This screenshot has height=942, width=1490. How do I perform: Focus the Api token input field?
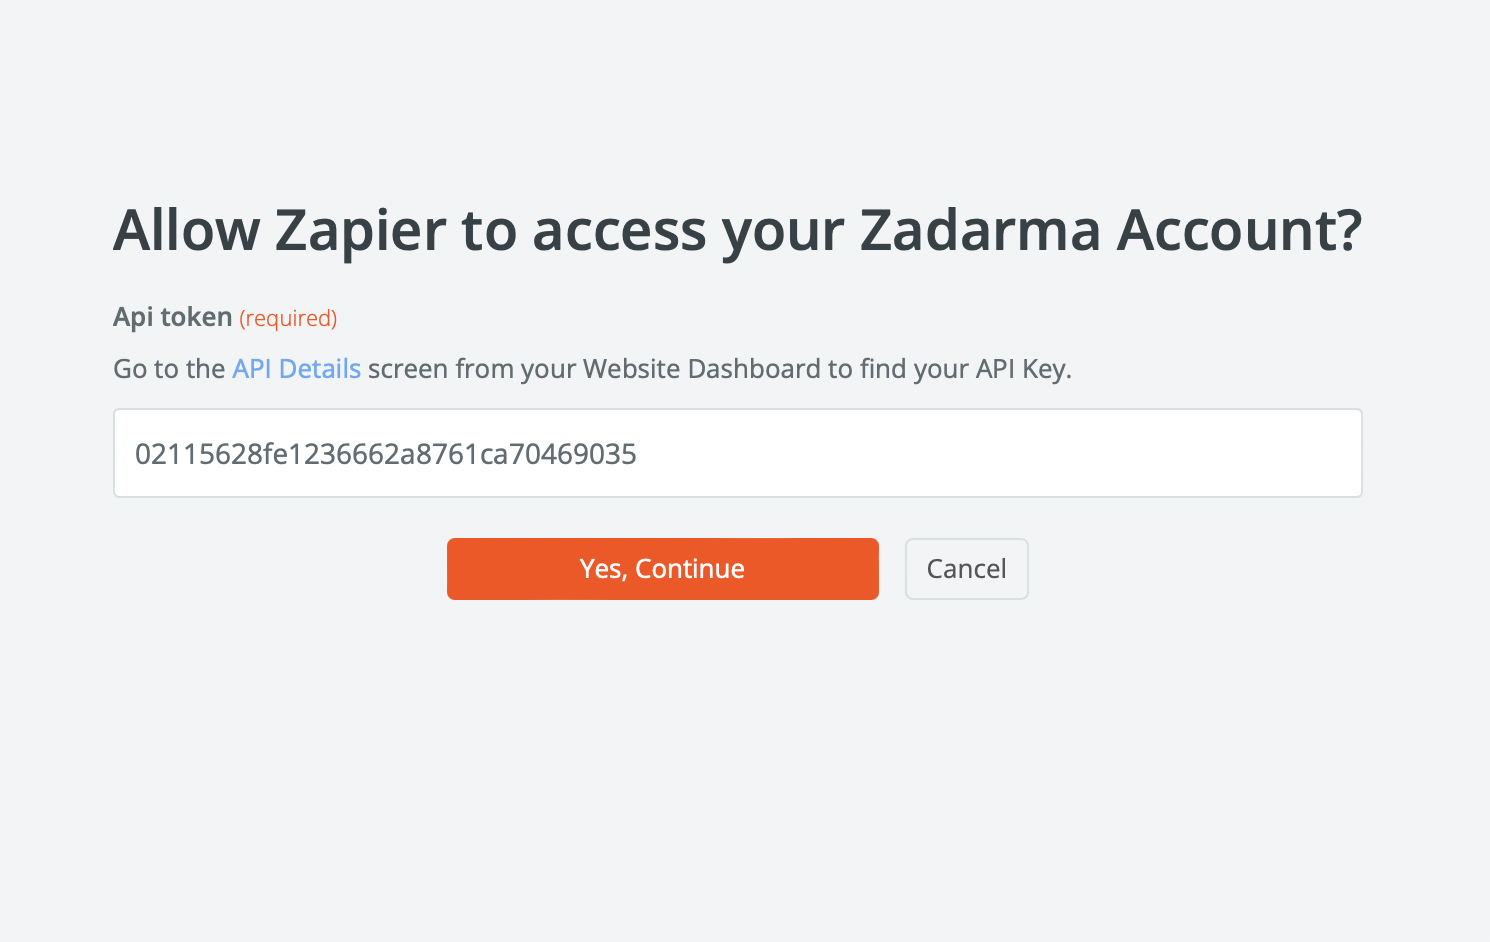[x=737, y=453]
